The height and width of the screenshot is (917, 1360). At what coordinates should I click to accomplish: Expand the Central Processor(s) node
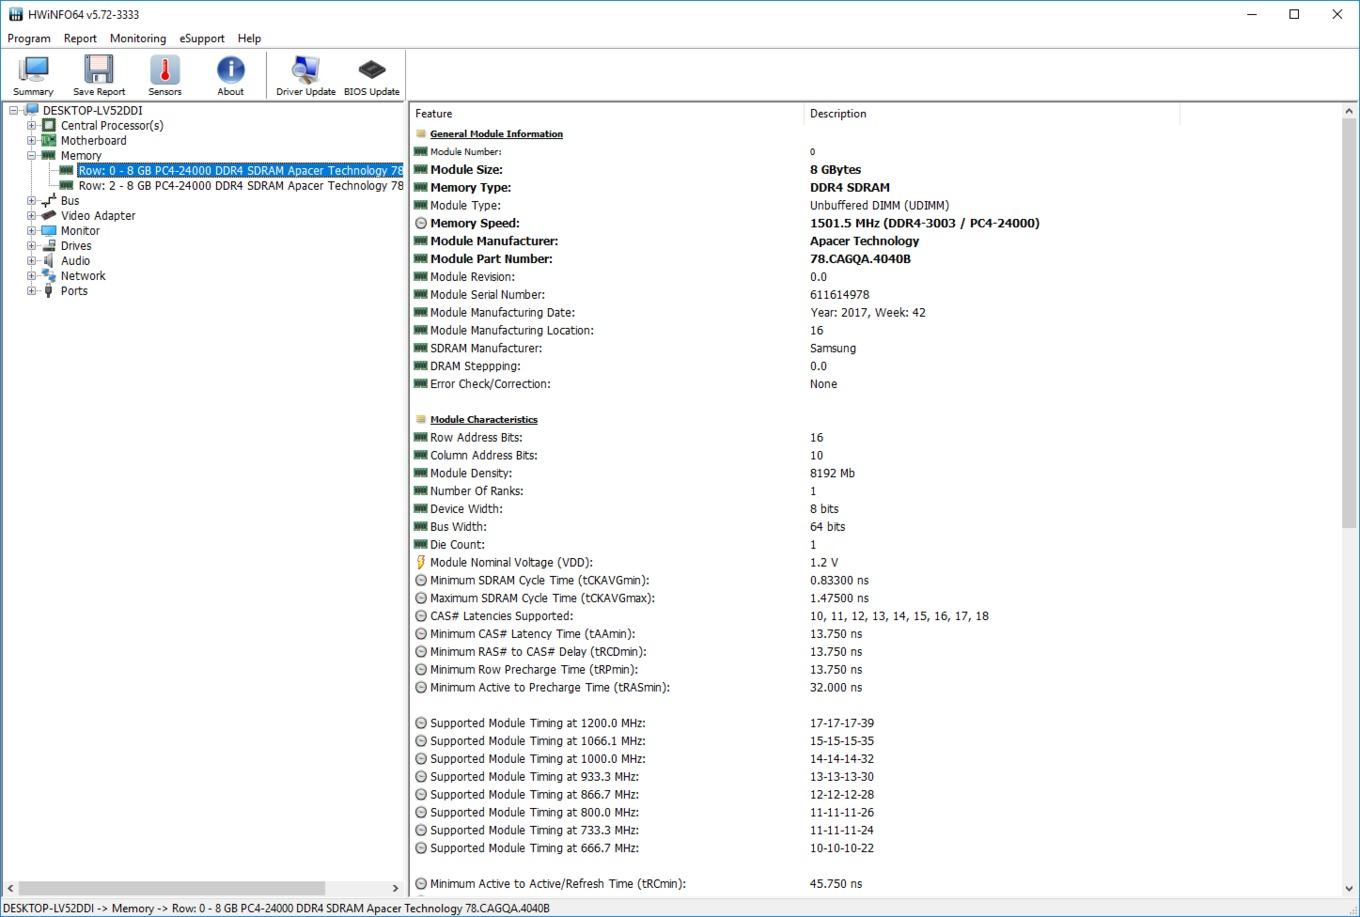[x=32, y=126]
